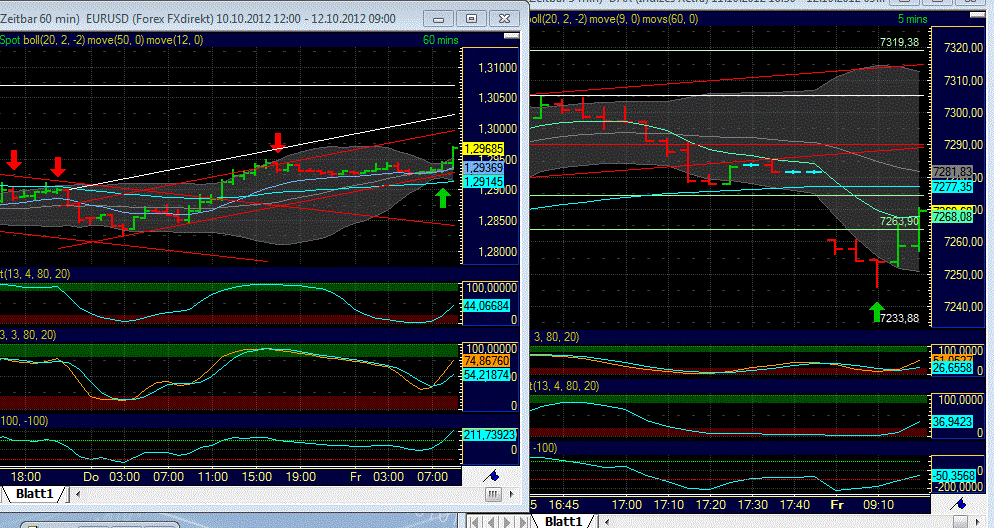Click the 7319,38 line label
The height and width of the screenshot is (528, 994).
(900, 42)
